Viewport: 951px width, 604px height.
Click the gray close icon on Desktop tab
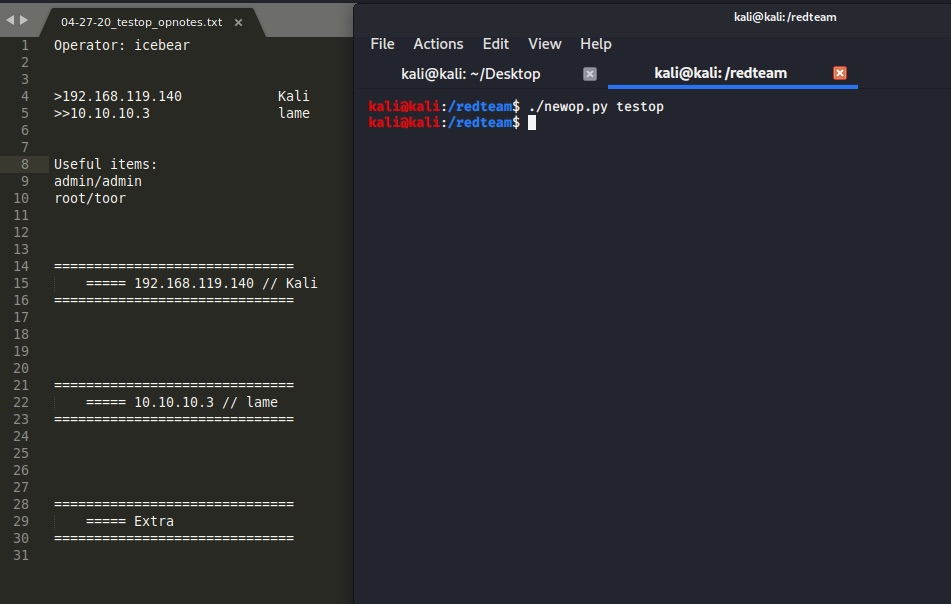(x=589, y=73)
